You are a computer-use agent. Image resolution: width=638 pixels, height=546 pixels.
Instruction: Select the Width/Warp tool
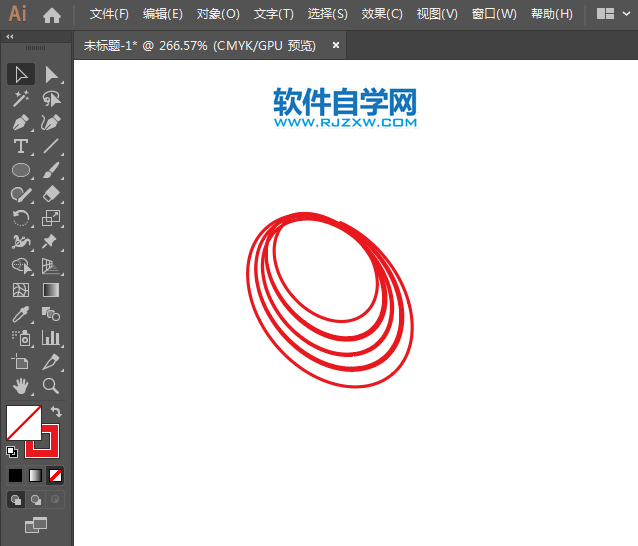click(x=21, y=242)
